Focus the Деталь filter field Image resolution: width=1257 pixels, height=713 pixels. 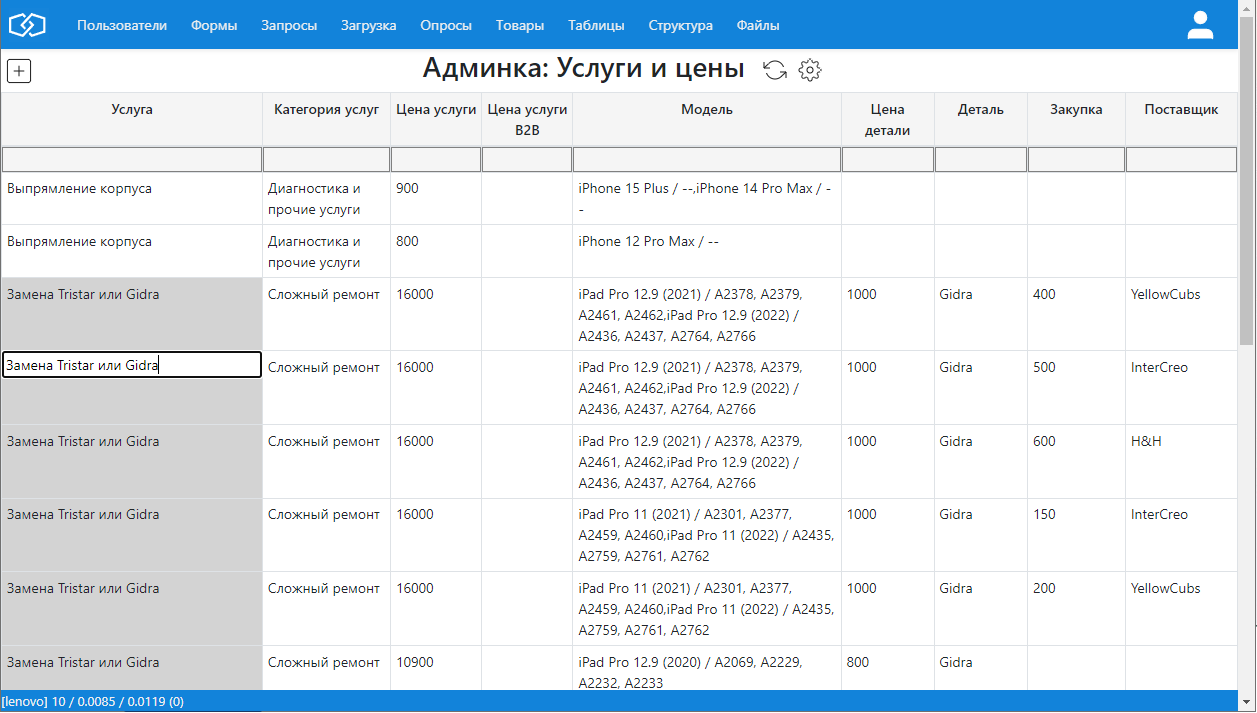[x=981, y=160]
